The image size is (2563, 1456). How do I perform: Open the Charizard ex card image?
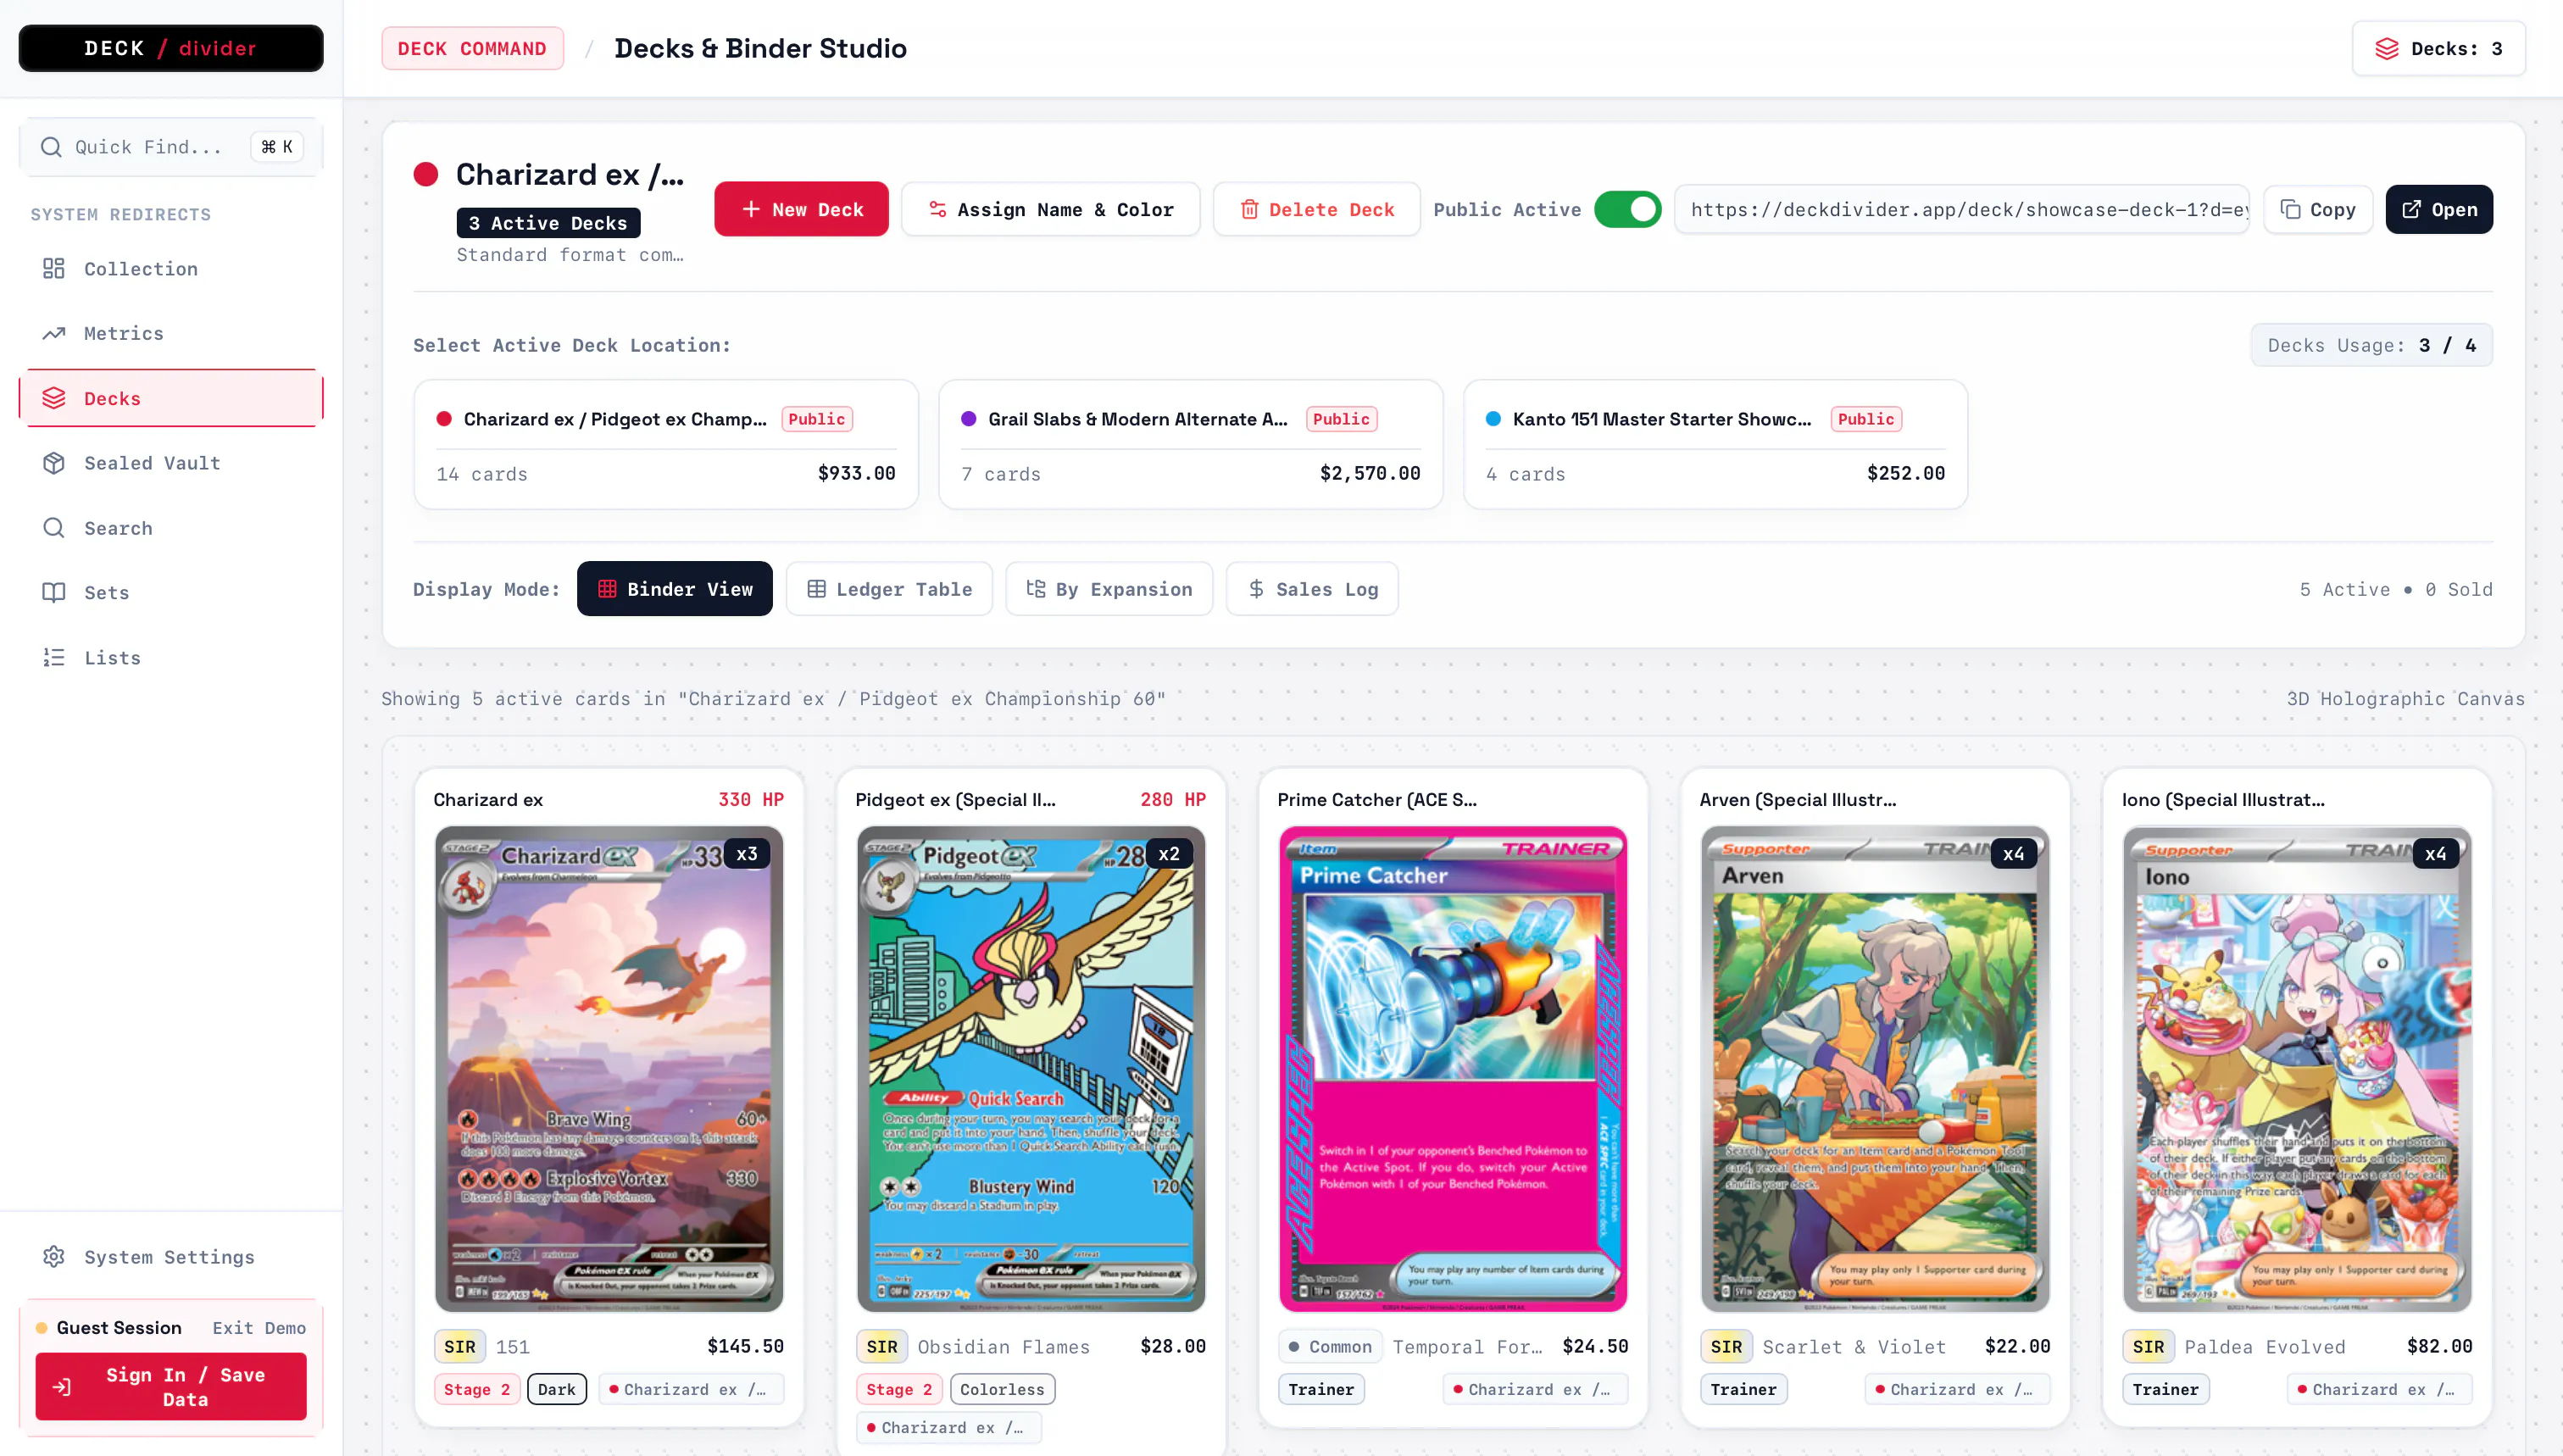(609, 1069)
